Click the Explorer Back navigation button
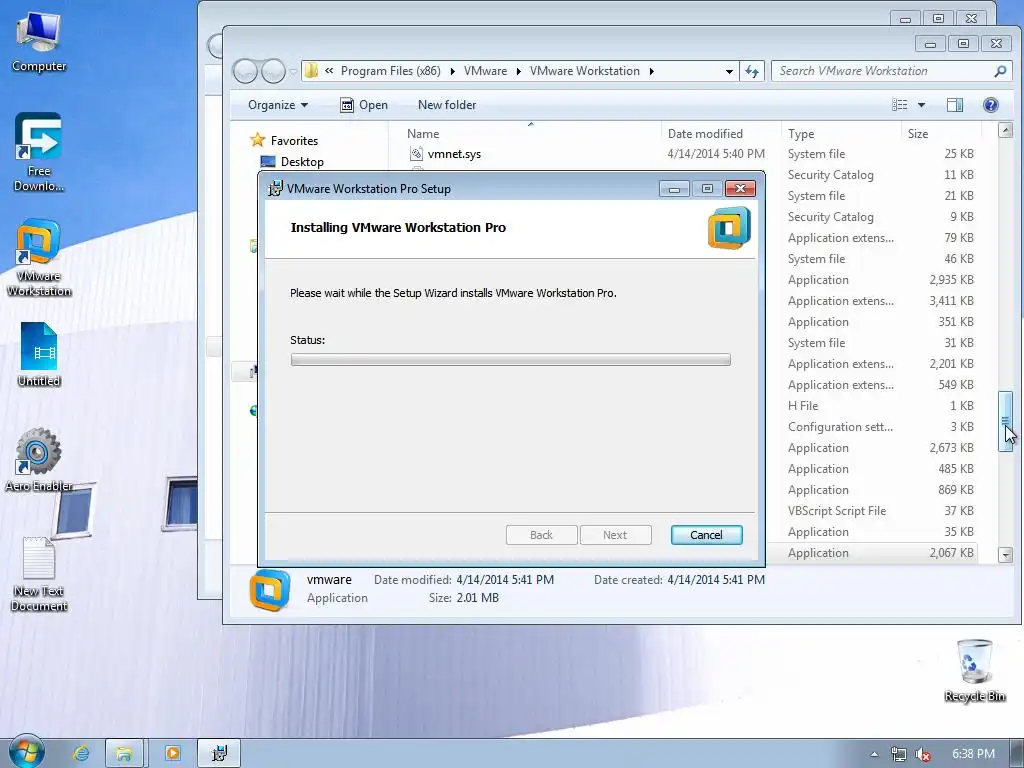 click(246, 71)
